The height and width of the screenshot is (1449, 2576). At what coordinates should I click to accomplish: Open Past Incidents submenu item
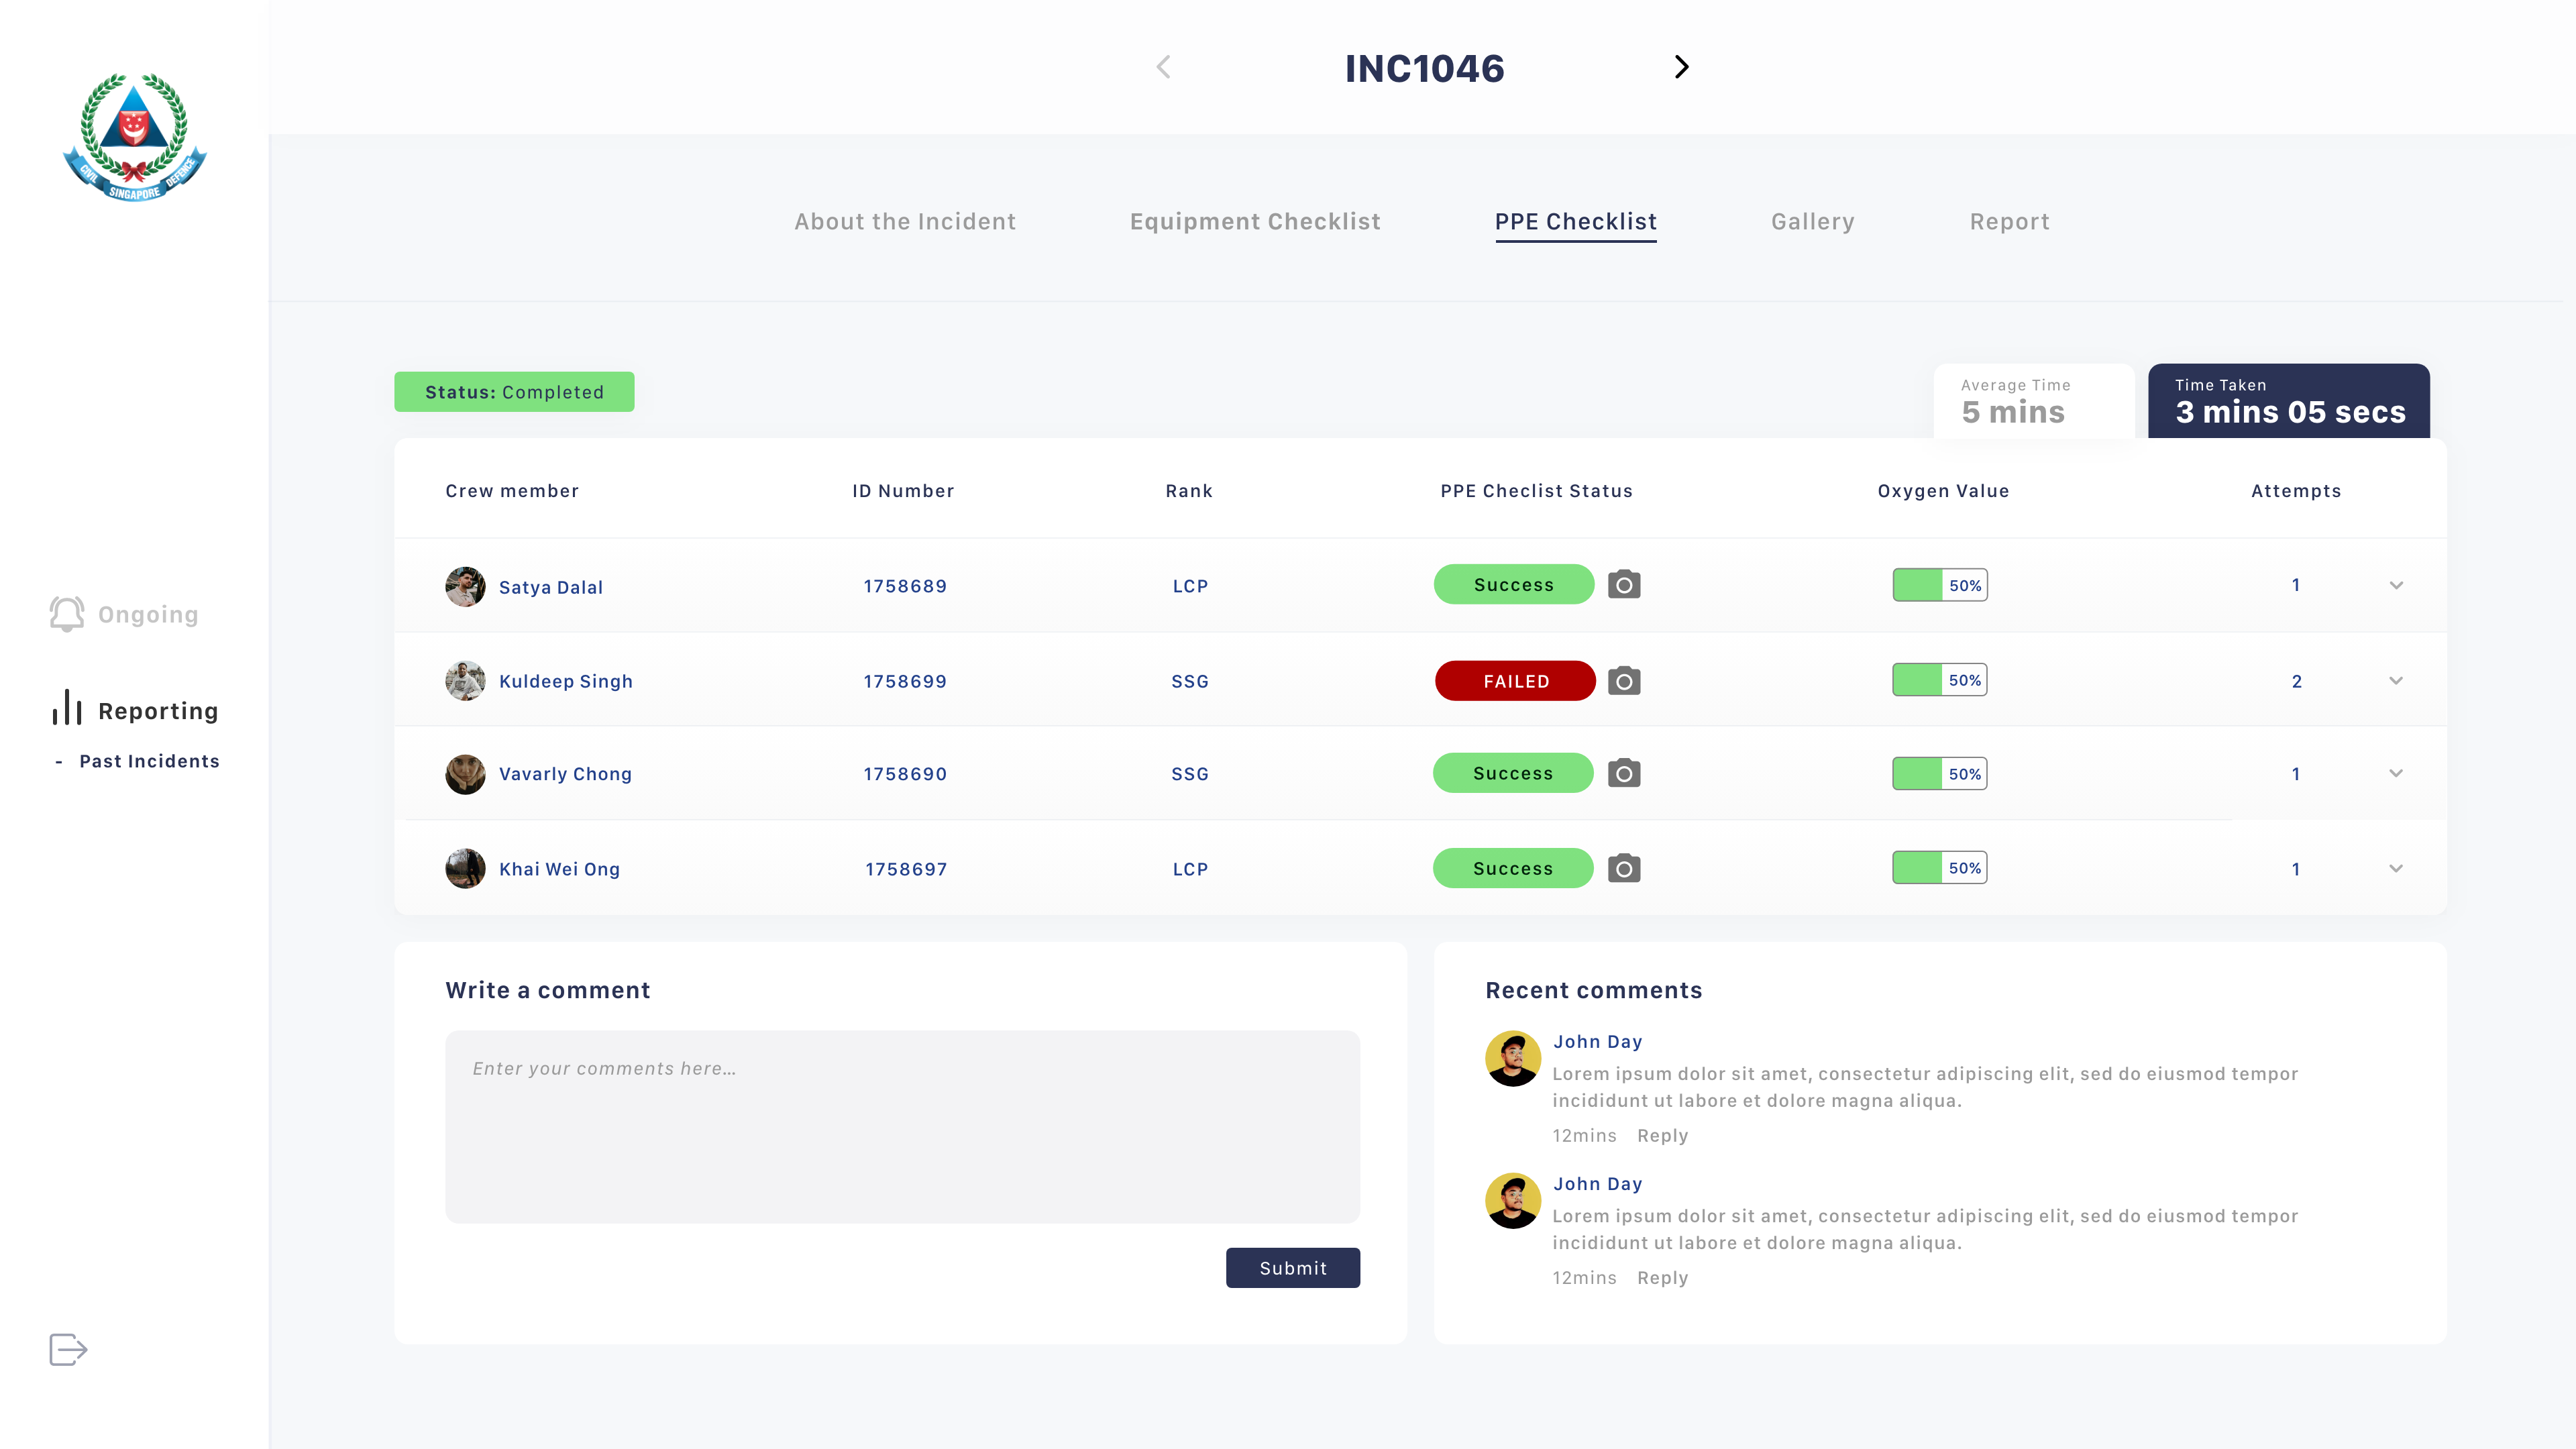(x=149, y=761)
